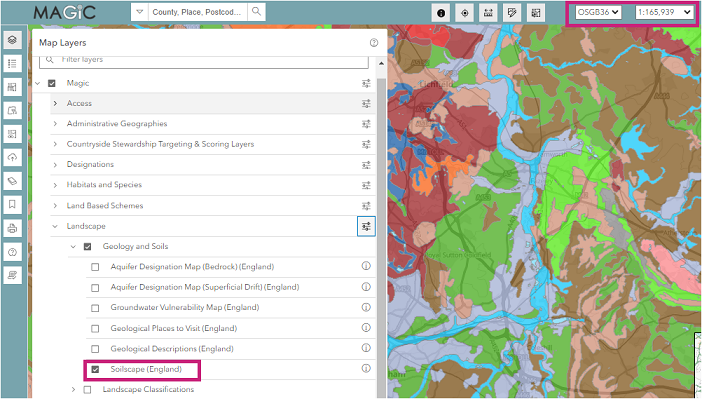This screenshot has width=702, height=399.
Task: Show info for Soilscape (England) layer
Action: [366, 369]
